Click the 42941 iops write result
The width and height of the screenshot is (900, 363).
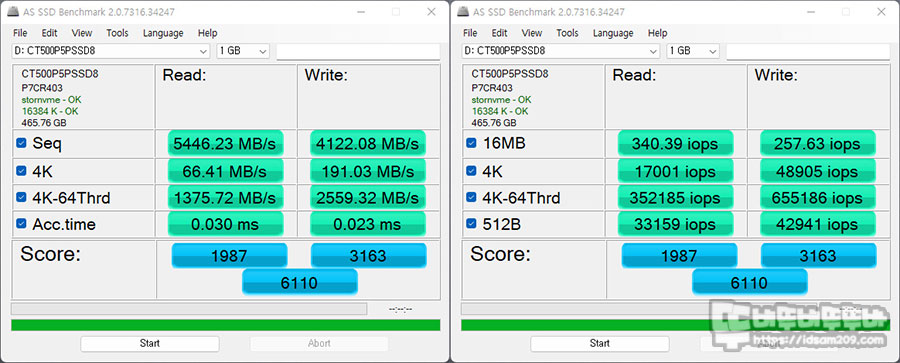[x=818, y=224]
